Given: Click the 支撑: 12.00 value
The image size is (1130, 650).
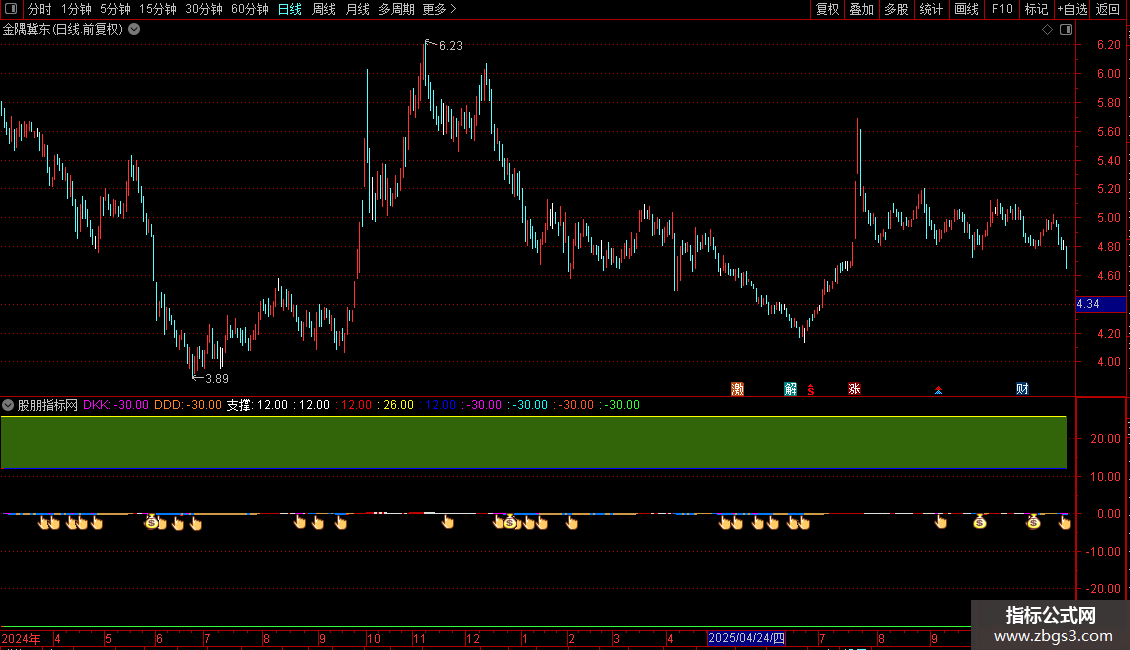Looking at the screenshot, I should pos(257,405).
